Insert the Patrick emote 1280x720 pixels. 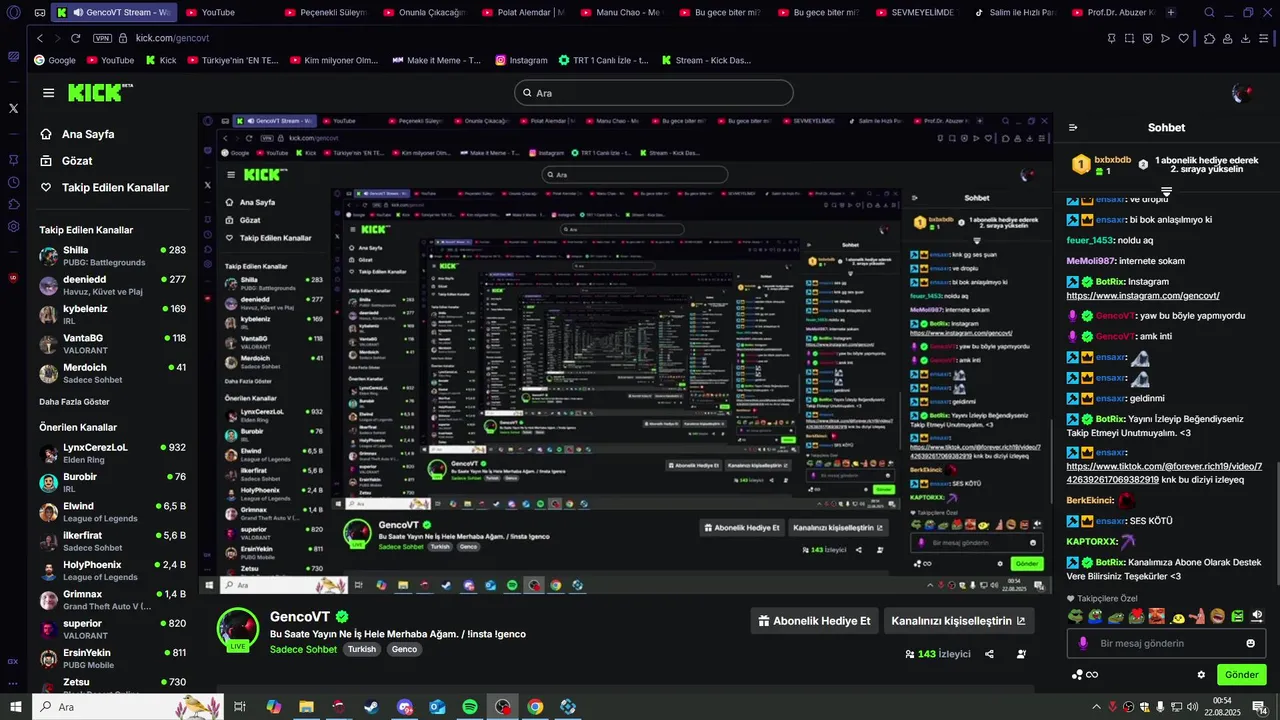click(x=1198, y=616)
